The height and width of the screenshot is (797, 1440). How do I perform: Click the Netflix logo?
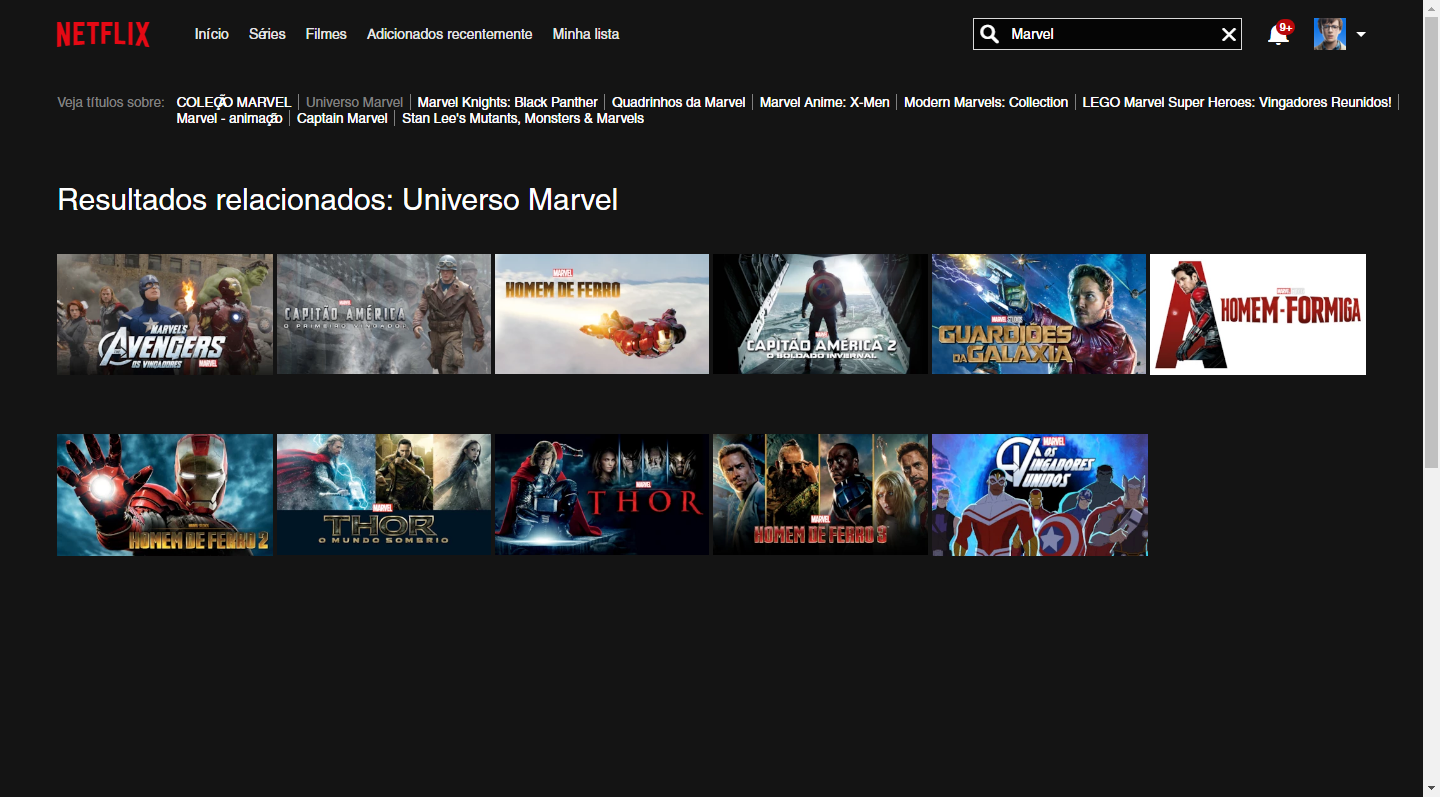(103, 34)
